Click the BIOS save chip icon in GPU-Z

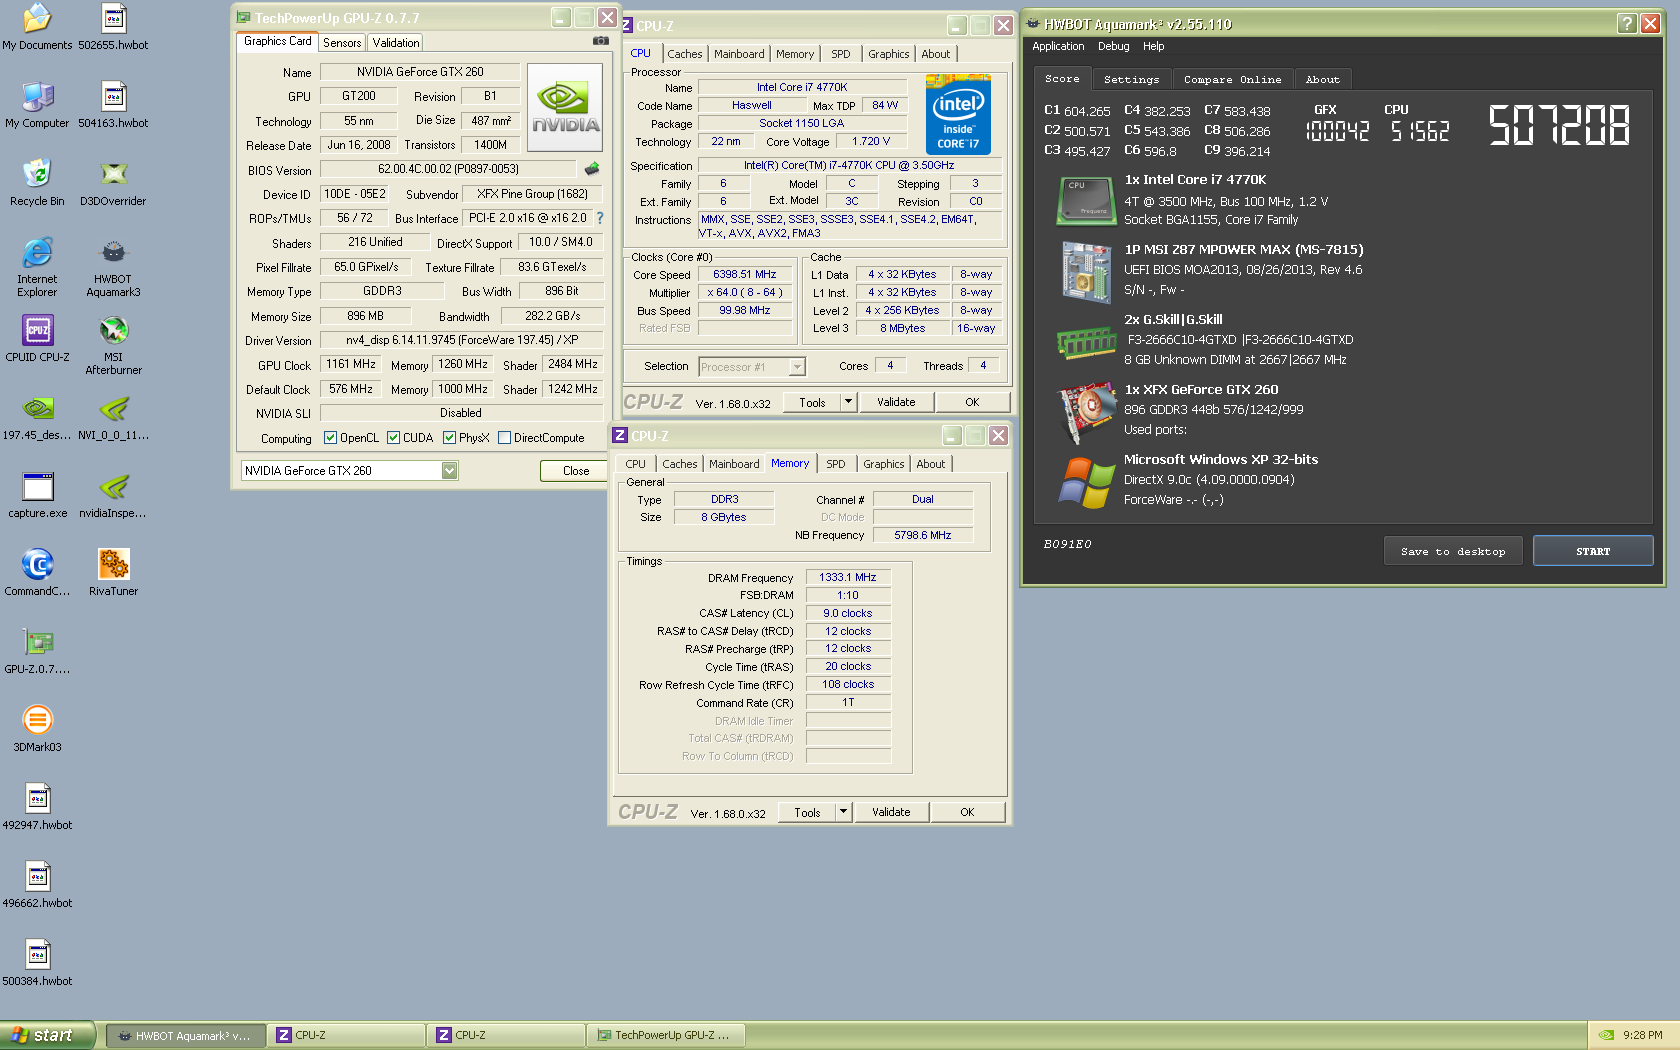592,169
